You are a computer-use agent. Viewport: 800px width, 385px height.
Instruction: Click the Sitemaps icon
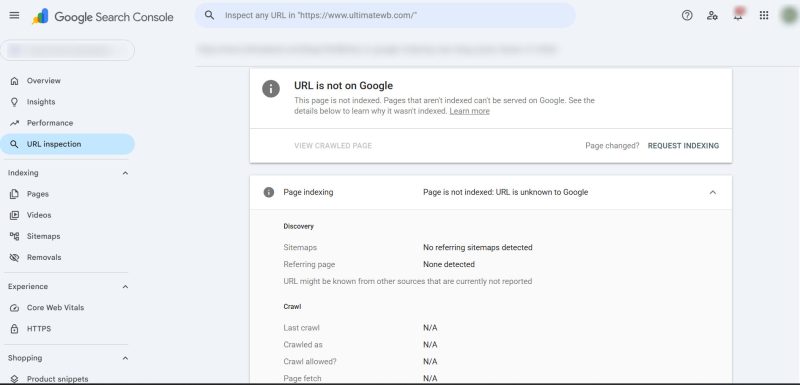14,236
